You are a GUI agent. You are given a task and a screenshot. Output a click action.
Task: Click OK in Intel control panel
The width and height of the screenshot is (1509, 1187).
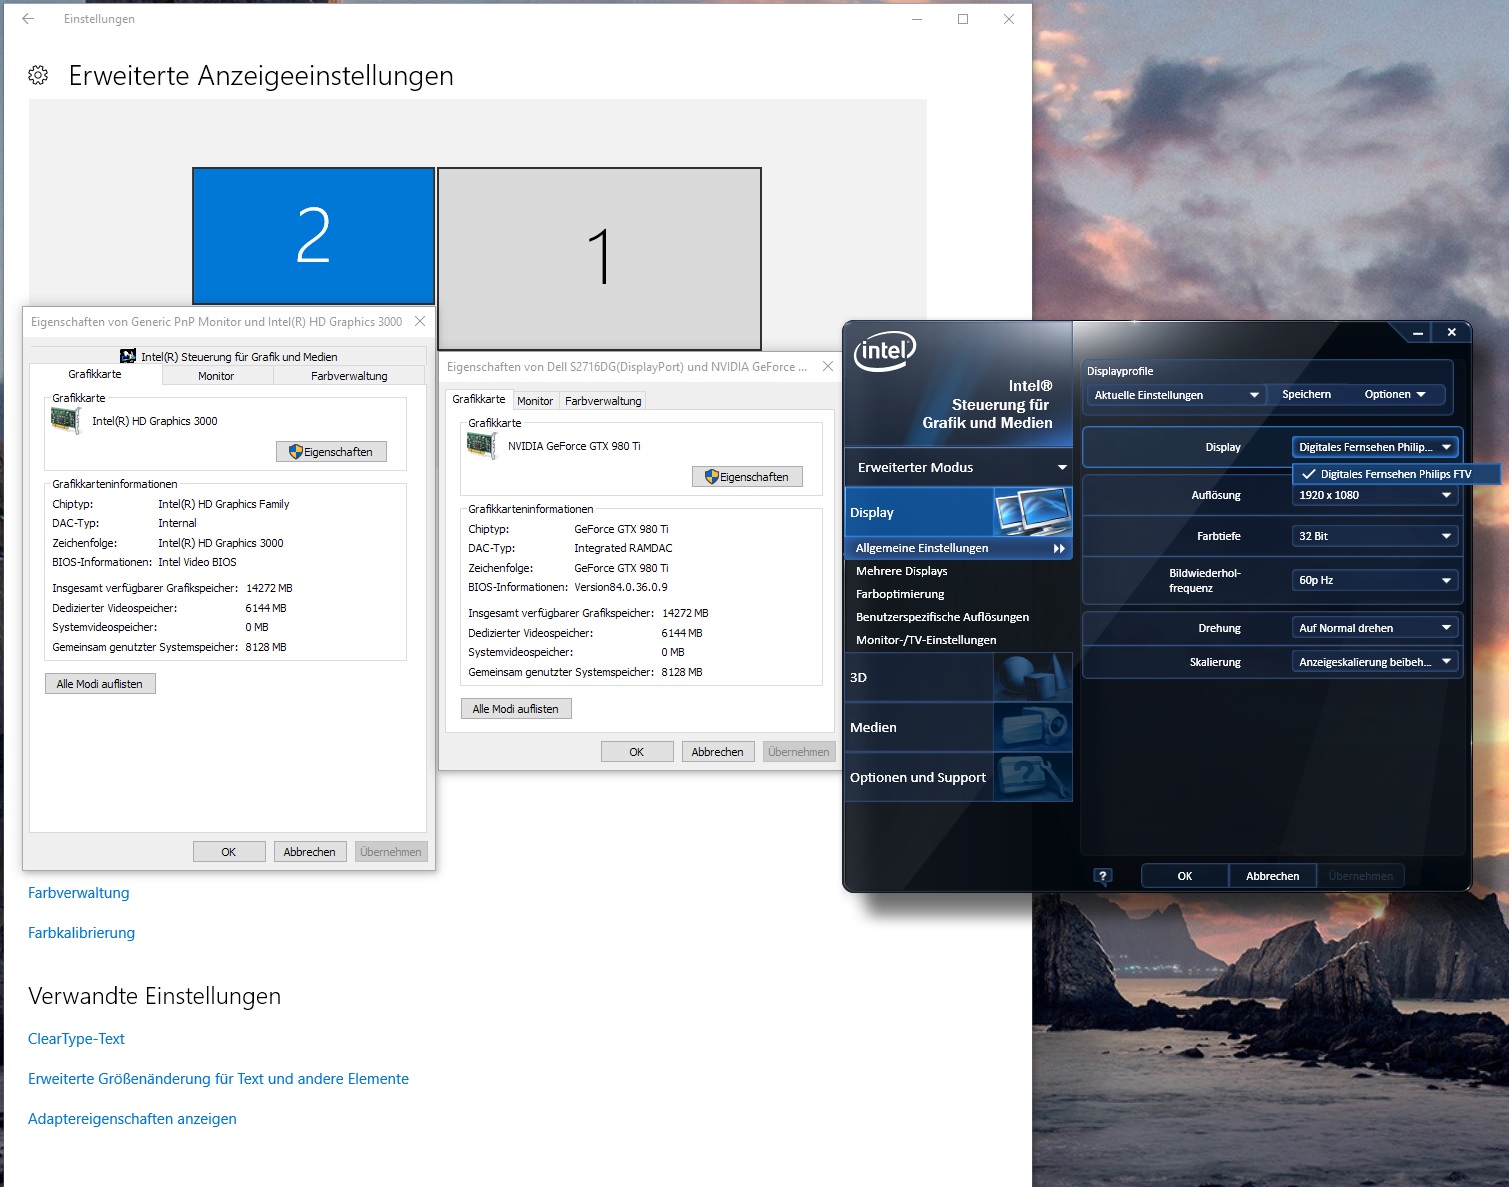(x=1185, y=876)
